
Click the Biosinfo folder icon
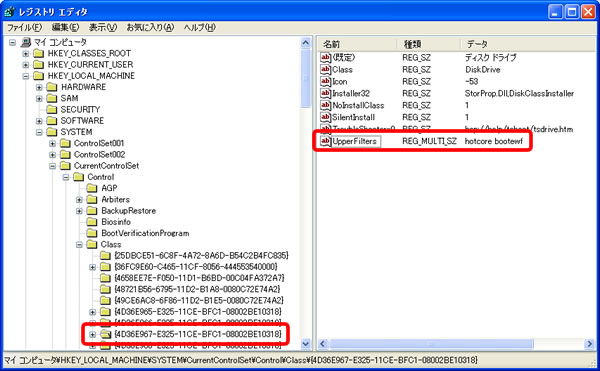point(92,222)
